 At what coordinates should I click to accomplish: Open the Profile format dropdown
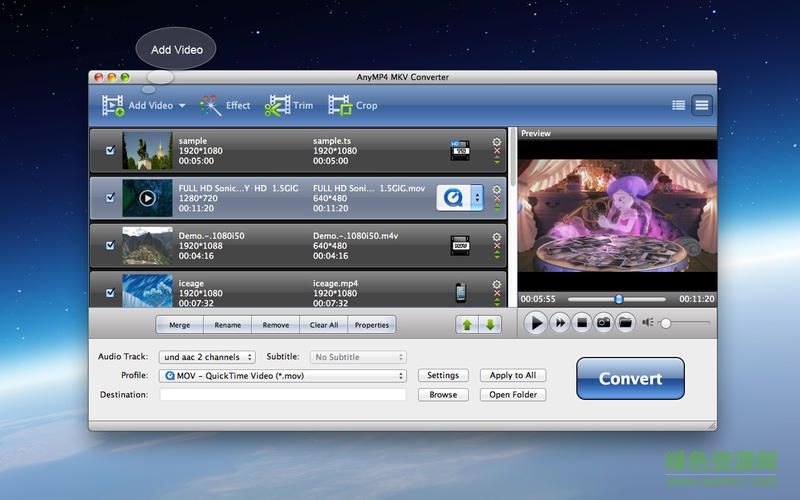click(x=283, y=376)
